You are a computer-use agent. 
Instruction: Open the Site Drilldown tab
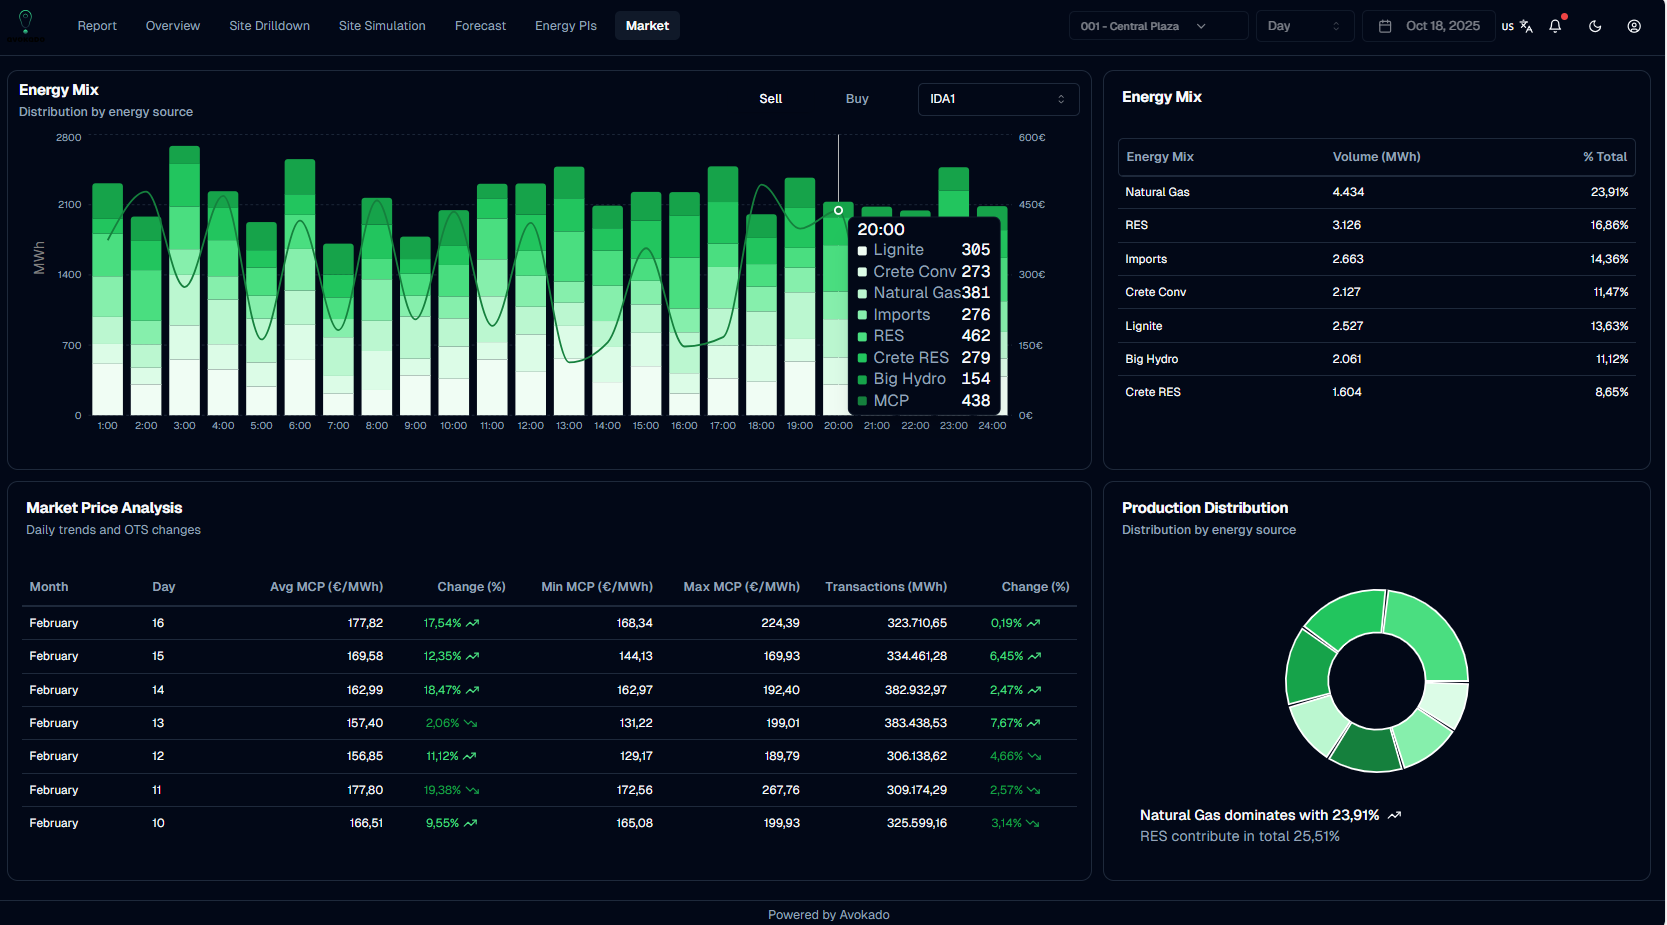[269, 26]
